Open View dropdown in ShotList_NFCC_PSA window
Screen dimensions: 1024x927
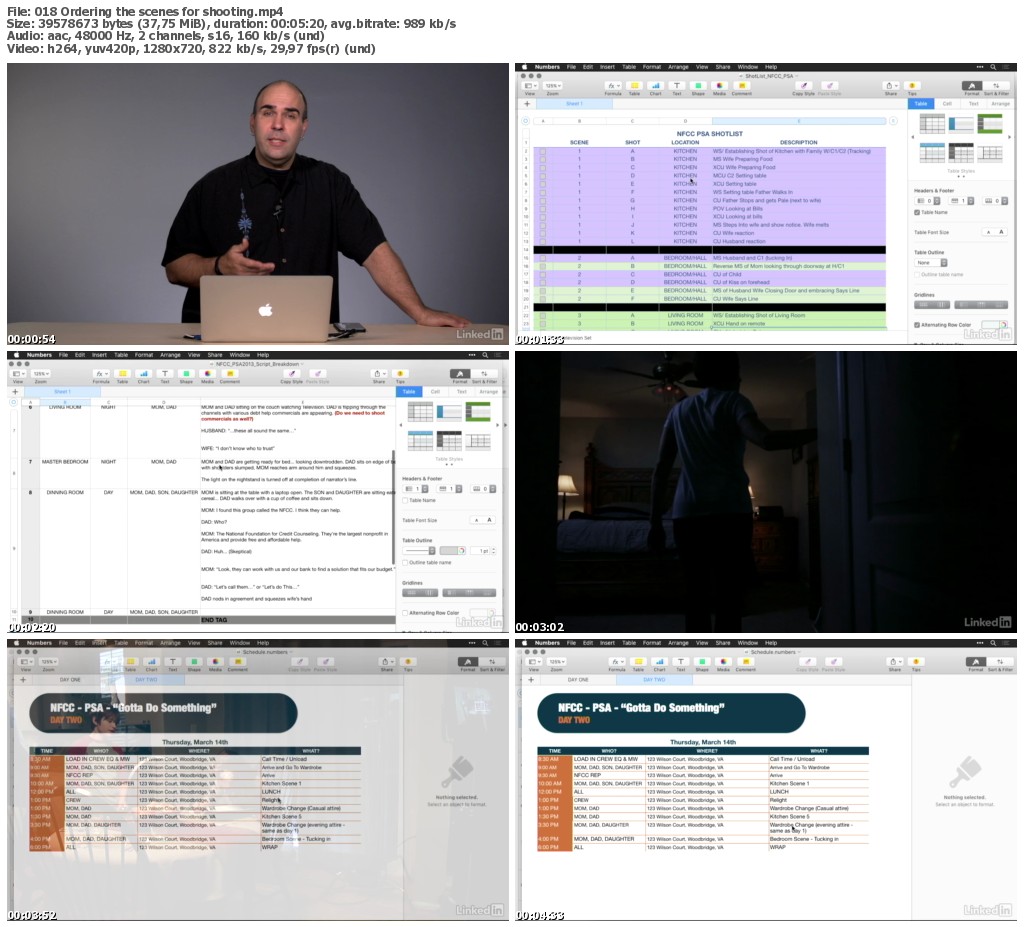pyautogui.click(x=530, y=86)
